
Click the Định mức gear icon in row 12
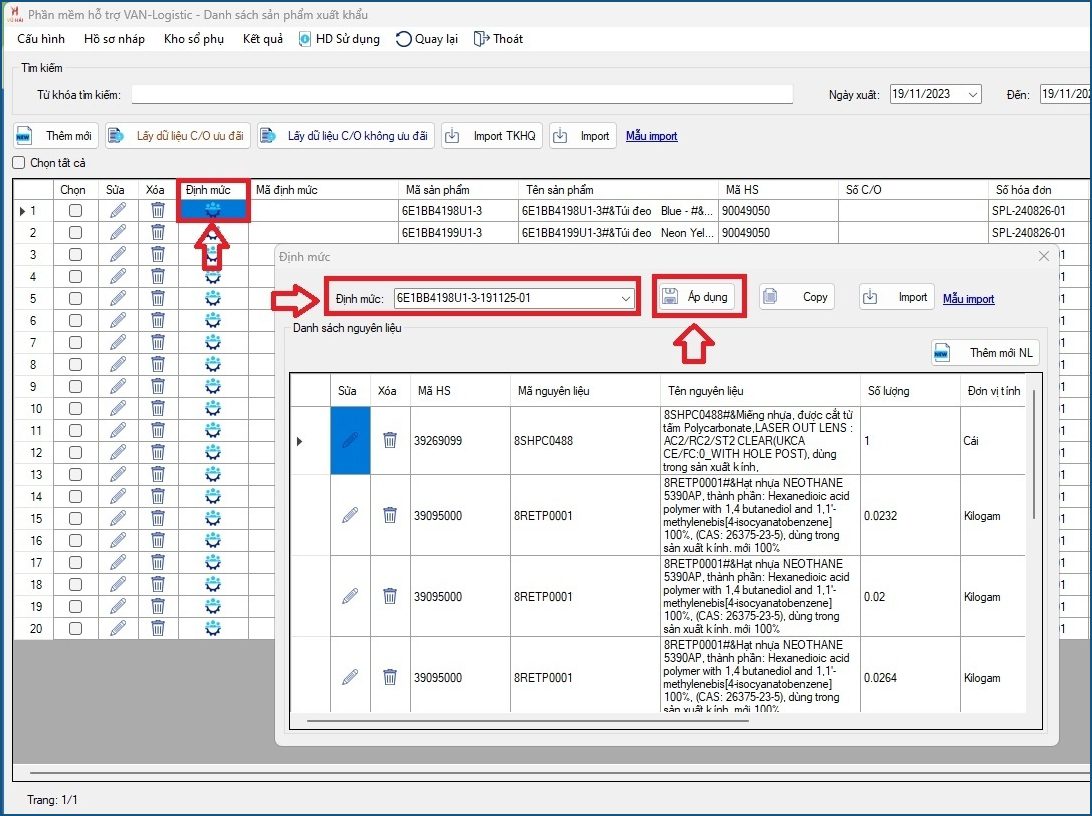(x=213, y=452)
